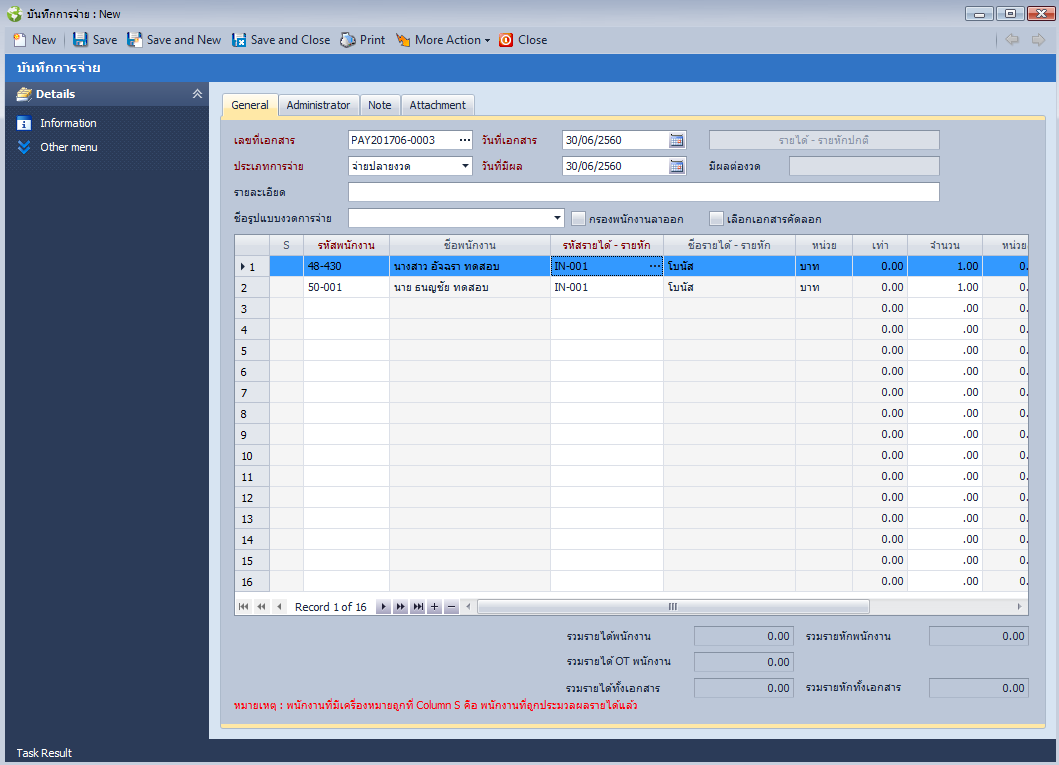
Task: Click the Save disk icon
Action: (x=80, y=40)
